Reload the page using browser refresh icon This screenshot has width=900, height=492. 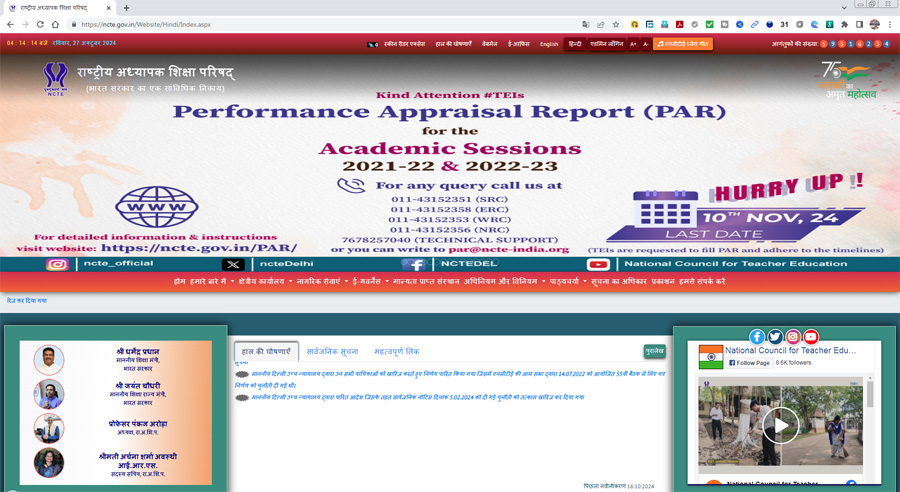(x=41, y=24)
